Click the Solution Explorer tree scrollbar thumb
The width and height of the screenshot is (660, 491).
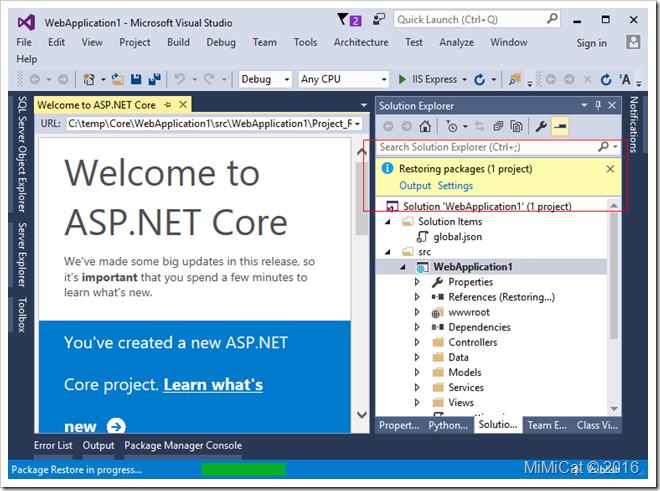click(614, 276)
